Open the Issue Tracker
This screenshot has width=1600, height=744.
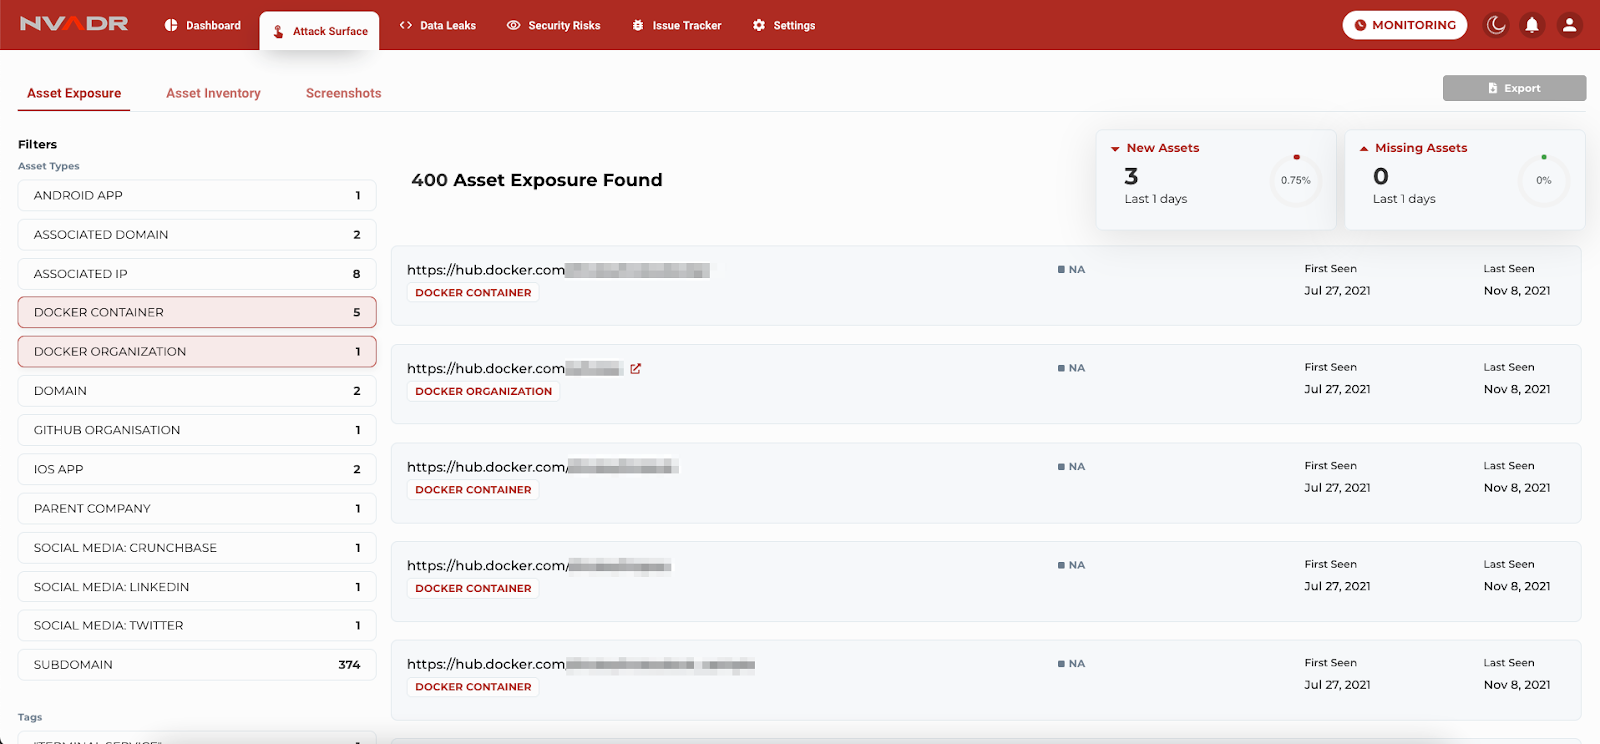pos(677,25)
